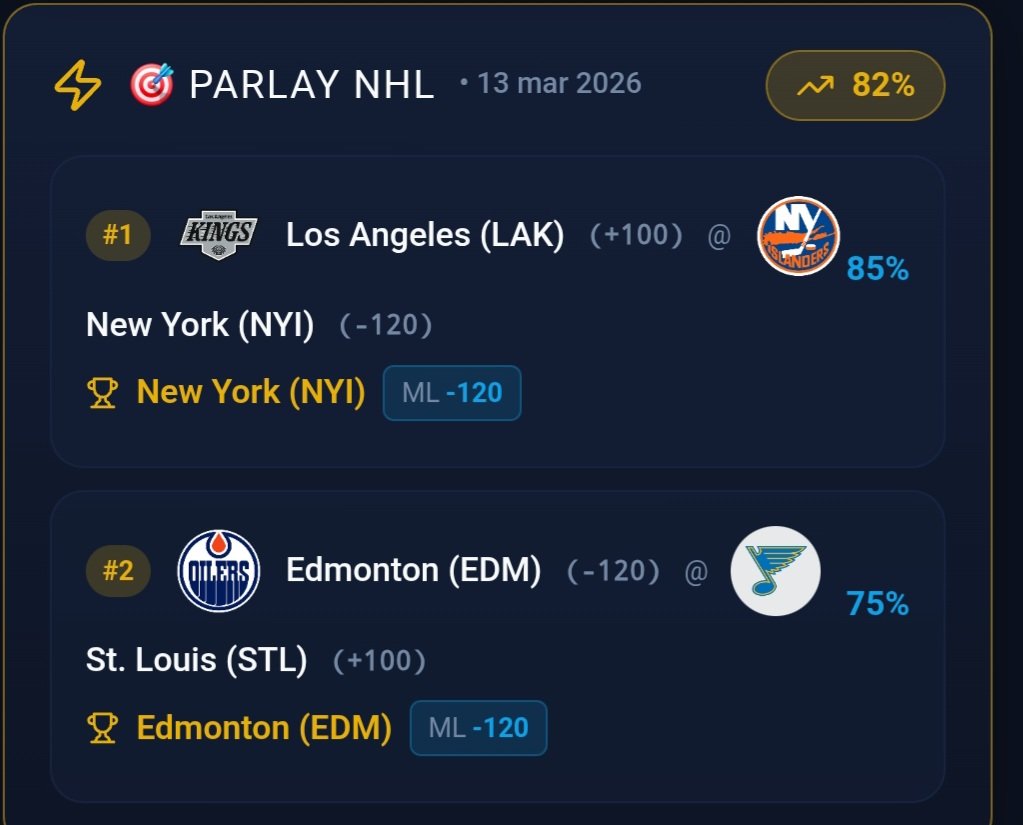The height and width of the screenshot is (825, 1023).
Task: Select the ML -120 chip for Edmonton
Action: click(x=478, y=728)
